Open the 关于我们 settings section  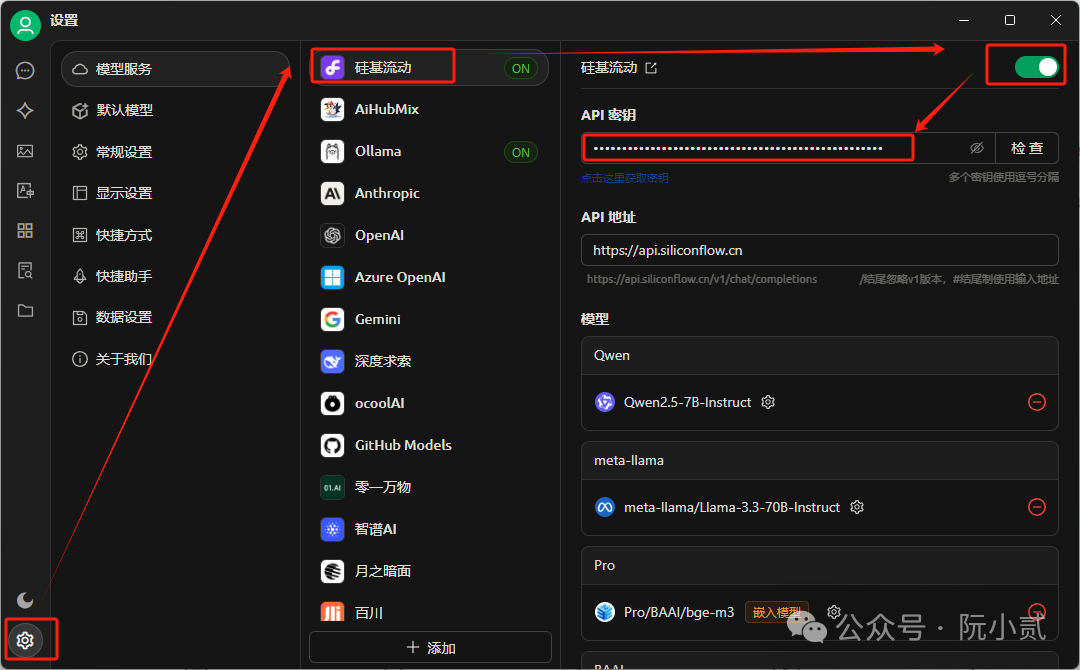175,359
